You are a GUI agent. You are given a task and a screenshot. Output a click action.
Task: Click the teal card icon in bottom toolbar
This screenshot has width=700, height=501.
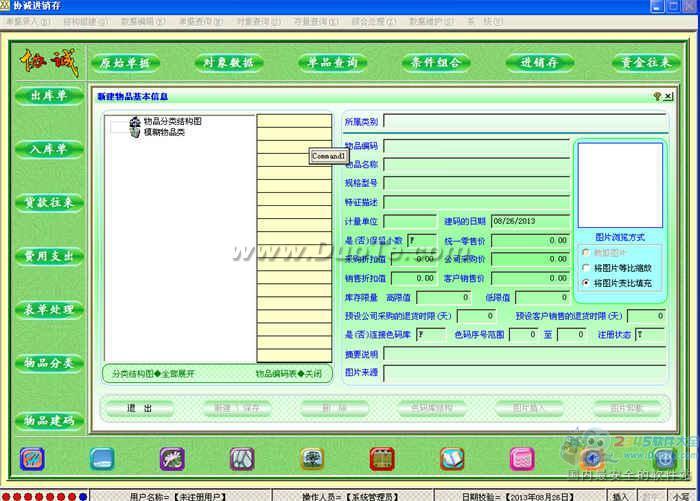(x=102, y=459)
